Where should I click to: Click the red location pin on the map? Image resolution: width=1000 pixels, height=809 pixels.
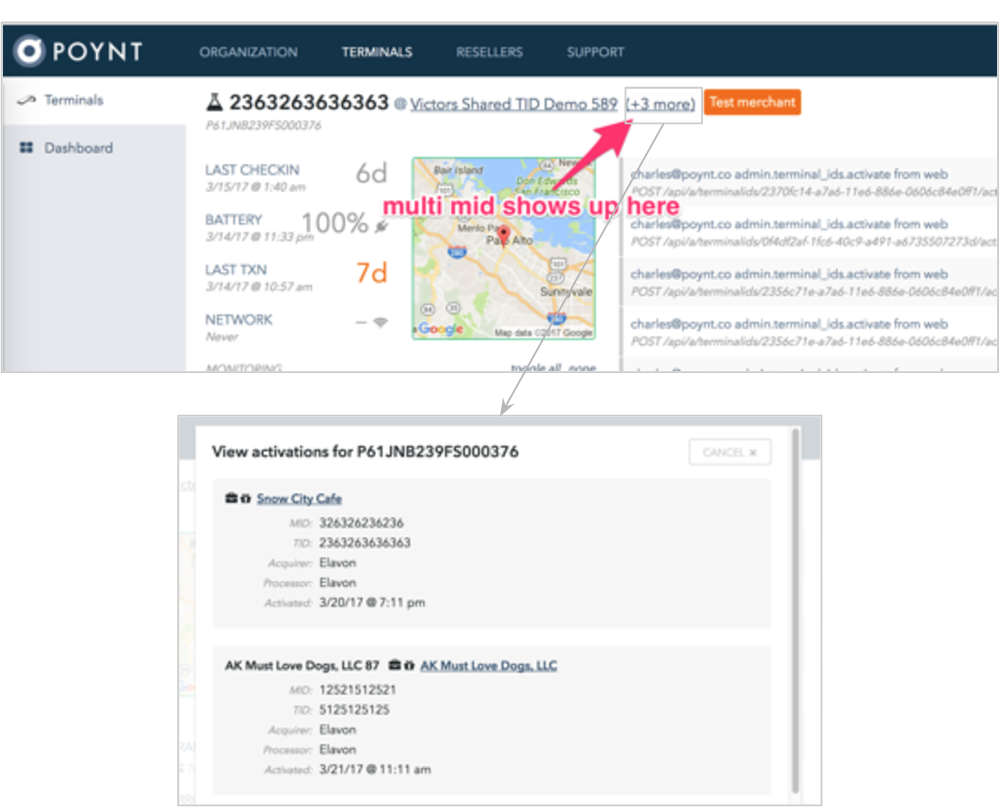tap(503, 234)
